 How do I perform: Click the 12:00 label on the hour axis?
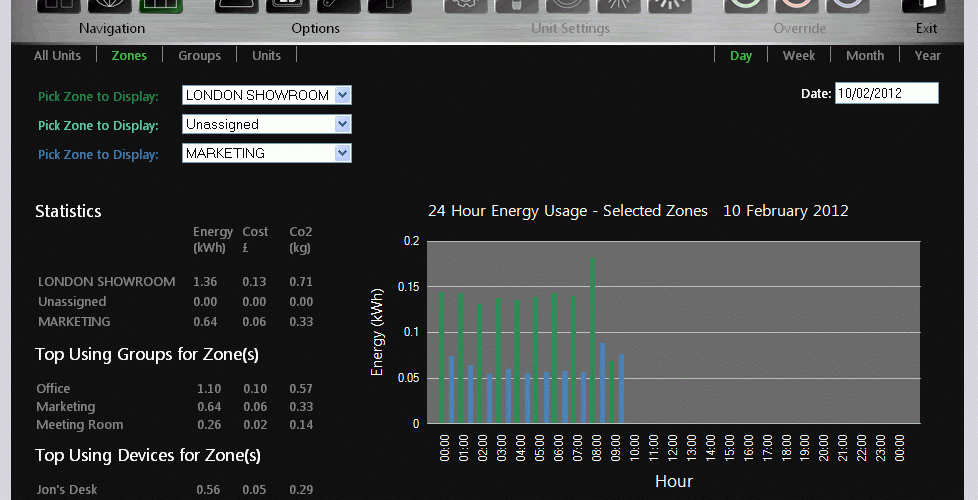point(672,448)
